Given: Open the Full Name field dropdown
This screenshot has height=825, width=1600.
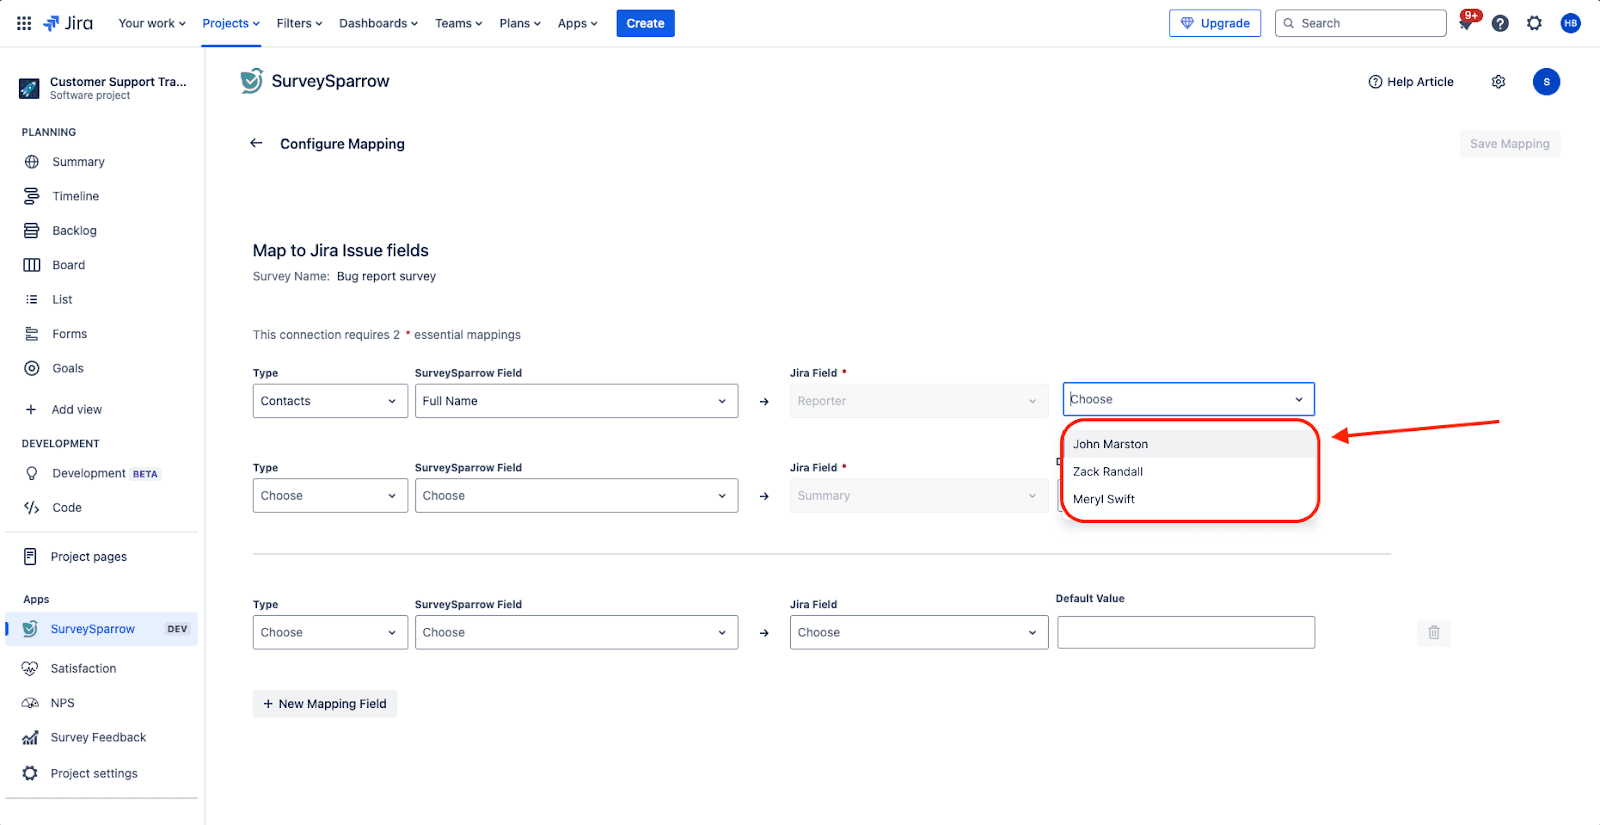Looking at the screenshot, I should [575, 401].
